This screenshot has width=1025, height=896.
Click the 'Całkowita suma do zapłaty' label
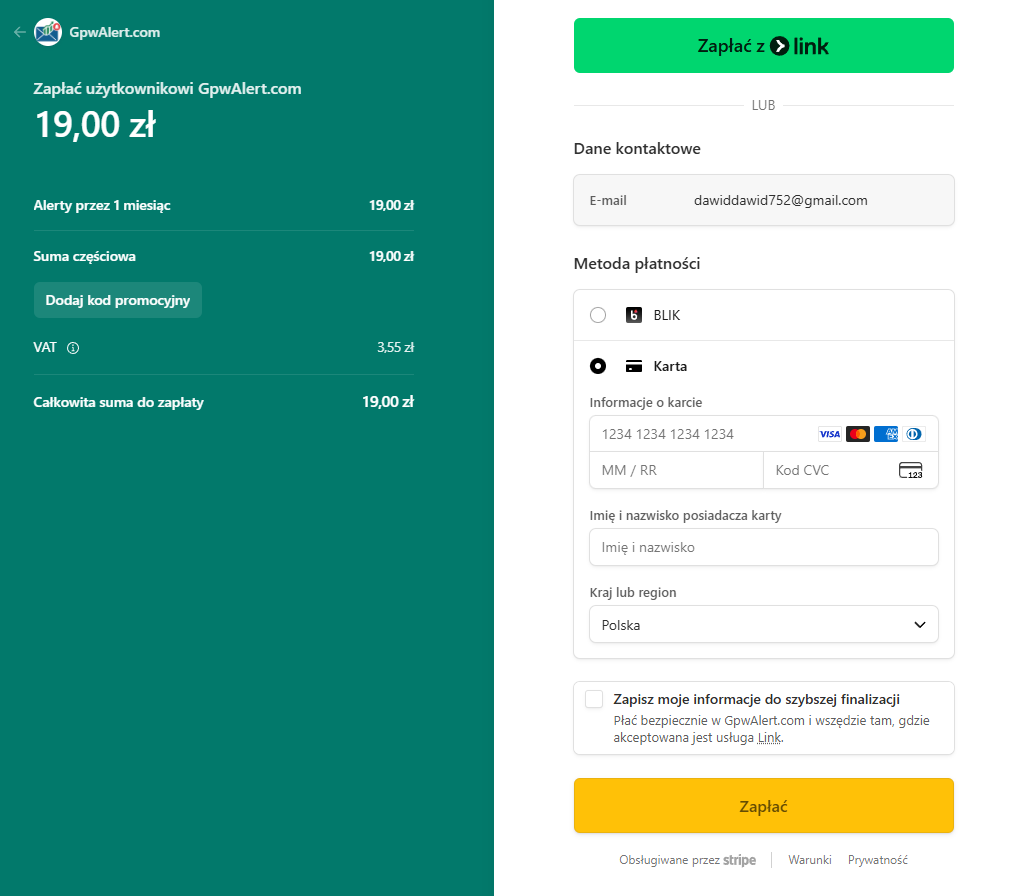coord(118,403)
